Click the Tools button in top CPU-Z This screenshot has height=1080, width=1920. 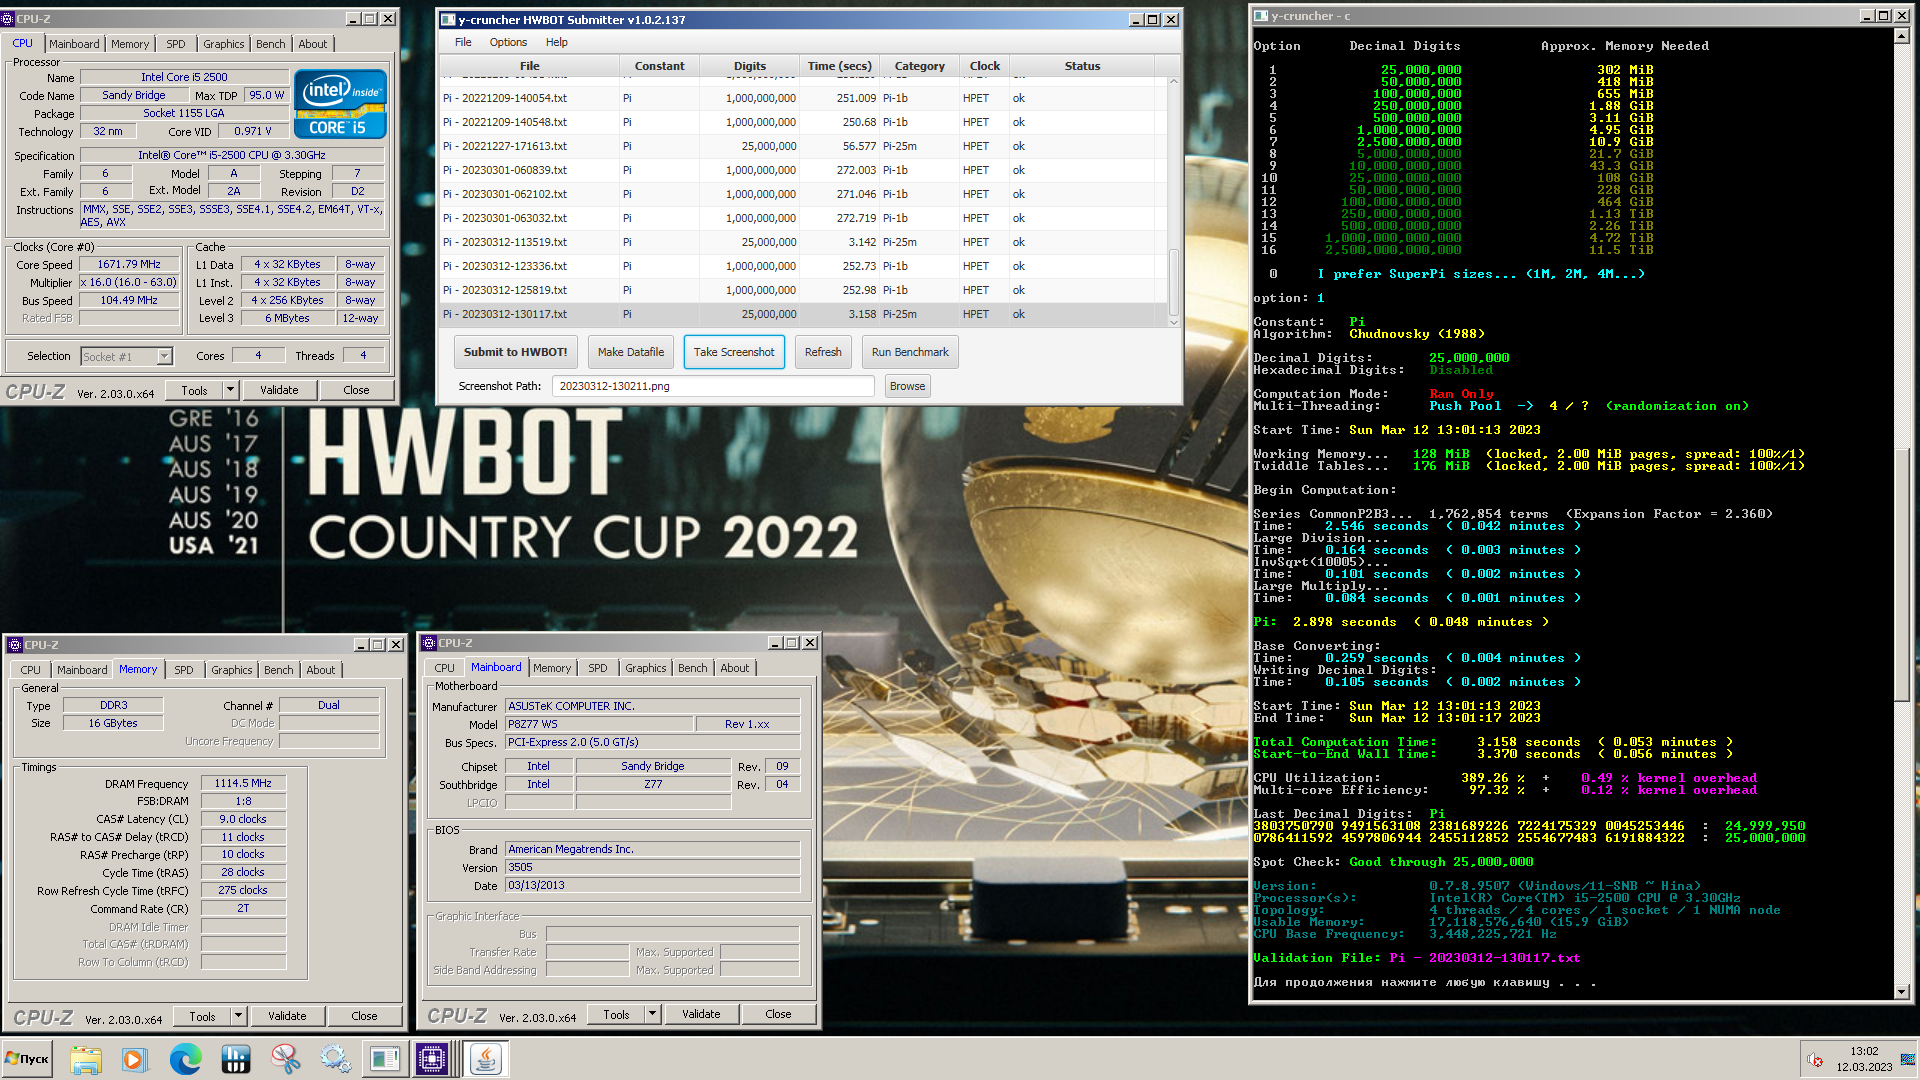[x=195, y=390]
